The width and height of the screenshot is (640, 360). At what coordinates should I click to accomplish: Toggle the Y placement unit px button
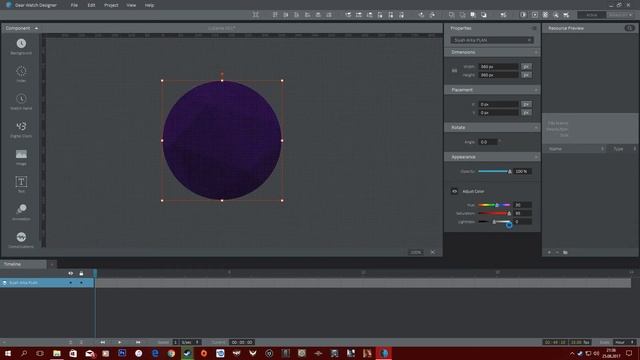click(x=526, y=113)
